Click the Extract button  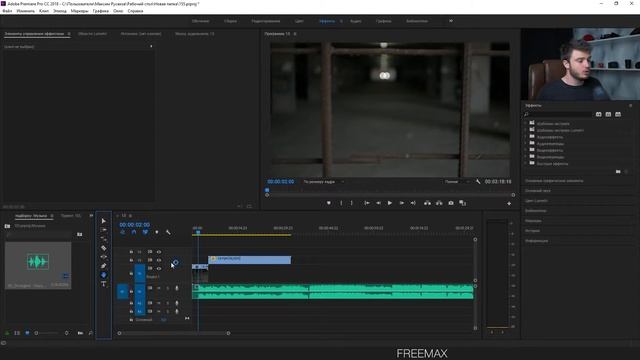[x=439, y=203]
